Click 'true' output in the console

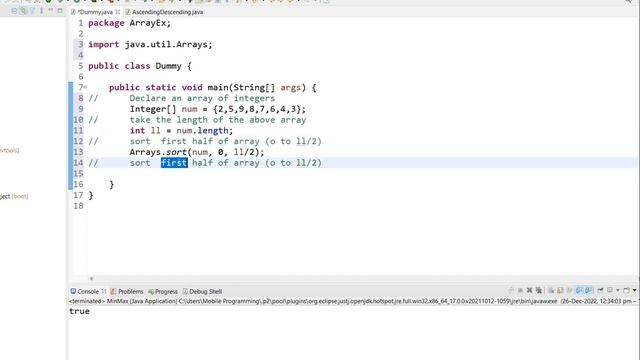[x=79, y=311]
